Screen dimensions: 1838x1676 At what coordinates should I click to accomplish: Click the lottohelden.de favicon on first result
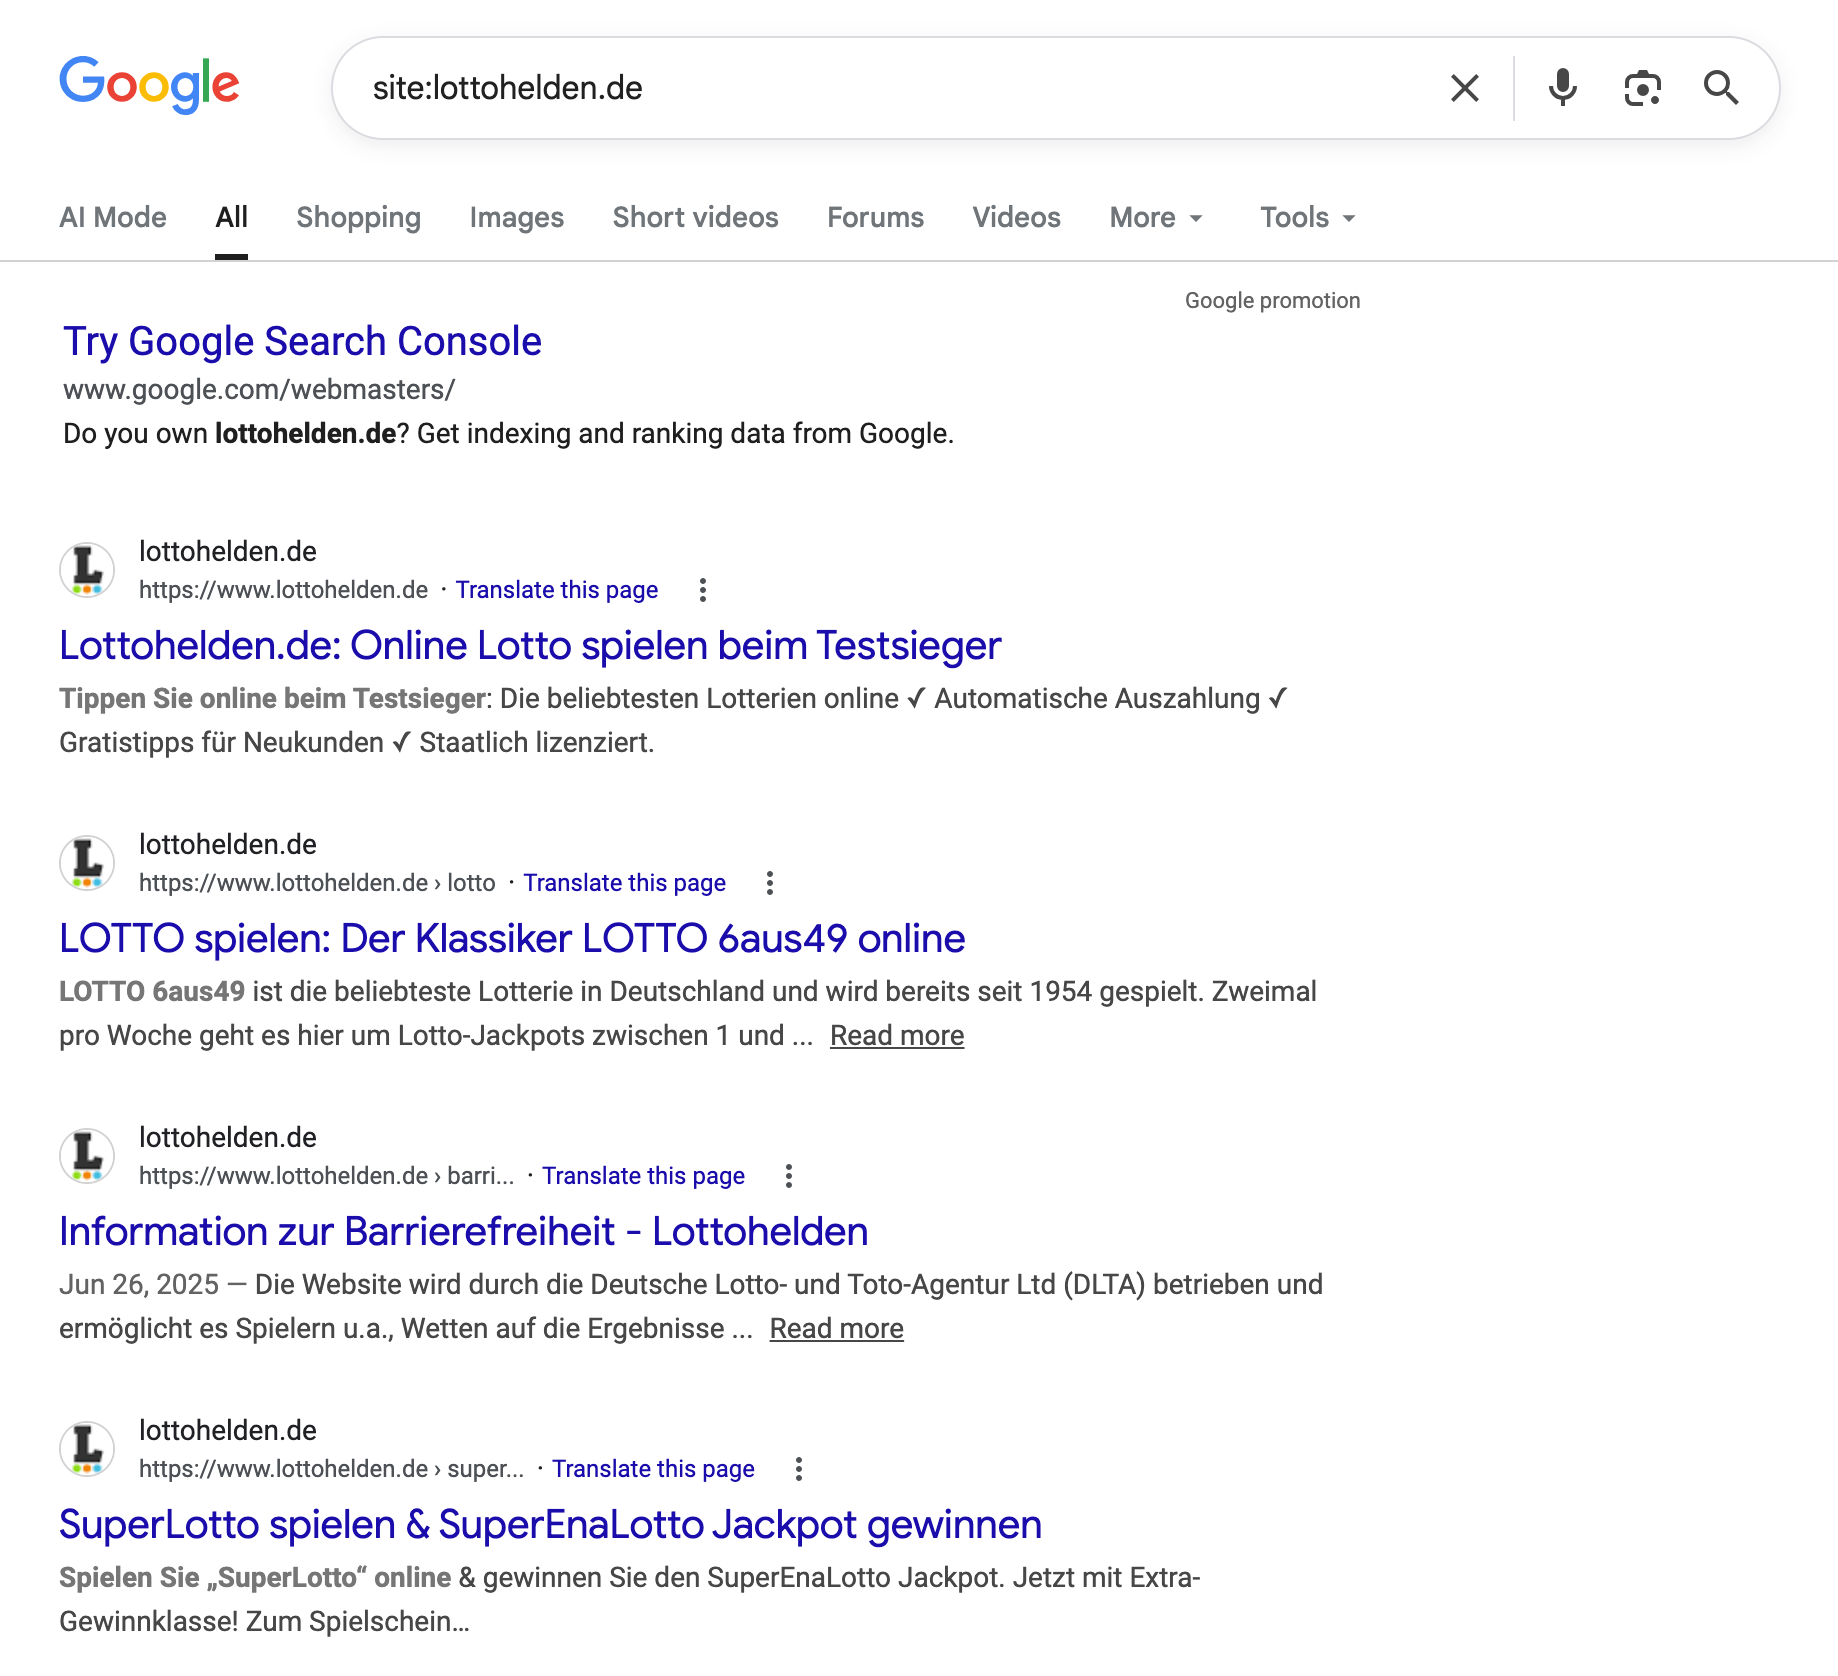point(87,569)
